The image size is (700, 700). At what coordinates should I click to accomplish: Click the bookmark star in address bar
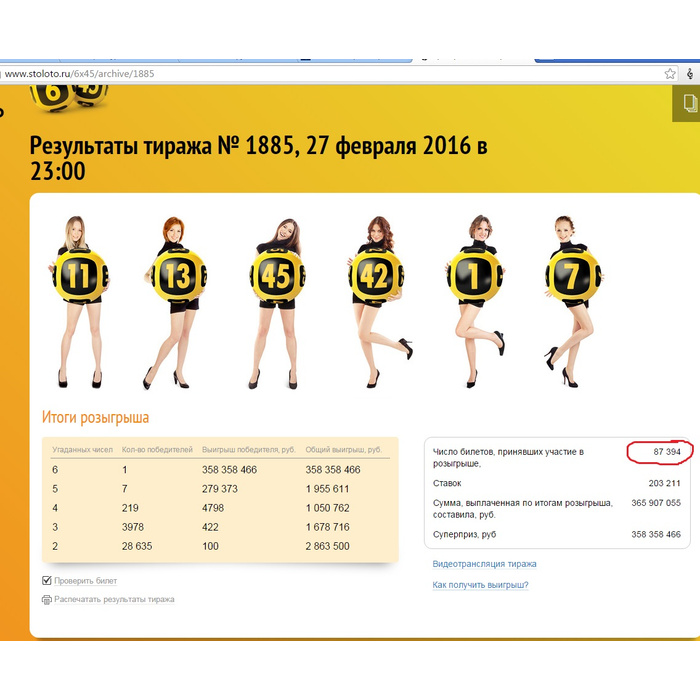coord(670,74)
